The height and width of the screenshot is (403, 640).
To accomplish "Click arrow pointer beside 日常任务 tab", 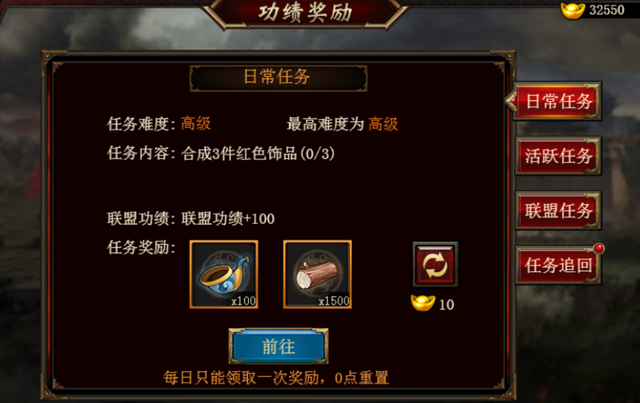I will tap(511, 101).
